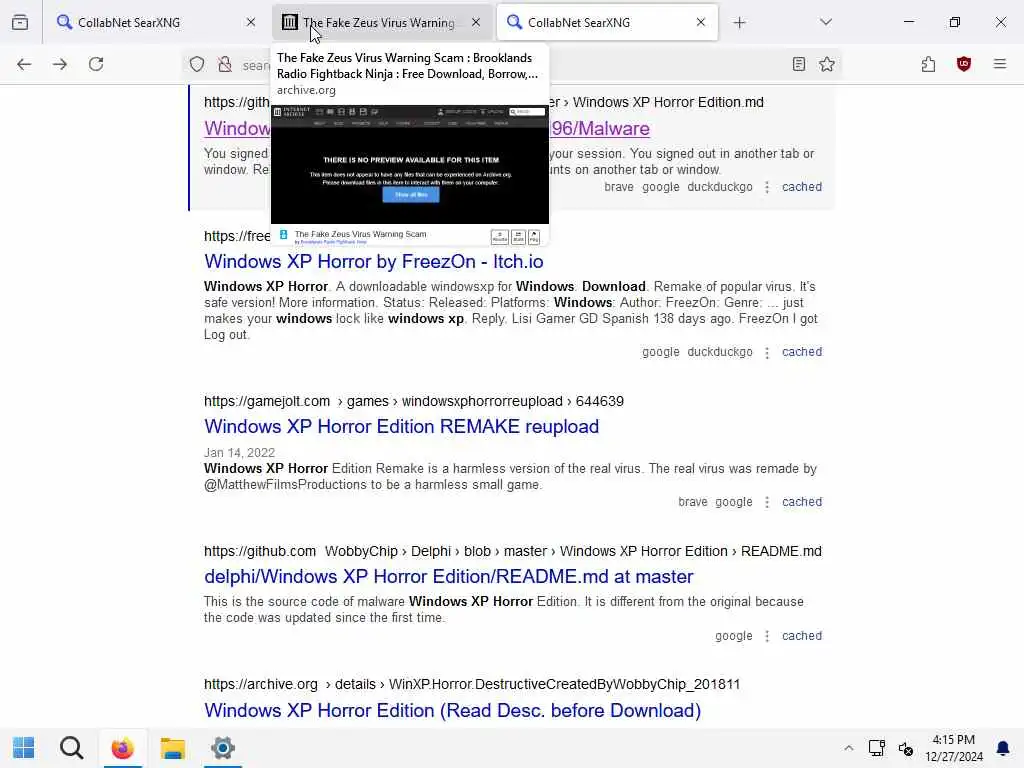This screenshot has height=768, width=1024.
Task: Open delphi/Windows XP Horror Edition README.md link
Action: [449, 577]
